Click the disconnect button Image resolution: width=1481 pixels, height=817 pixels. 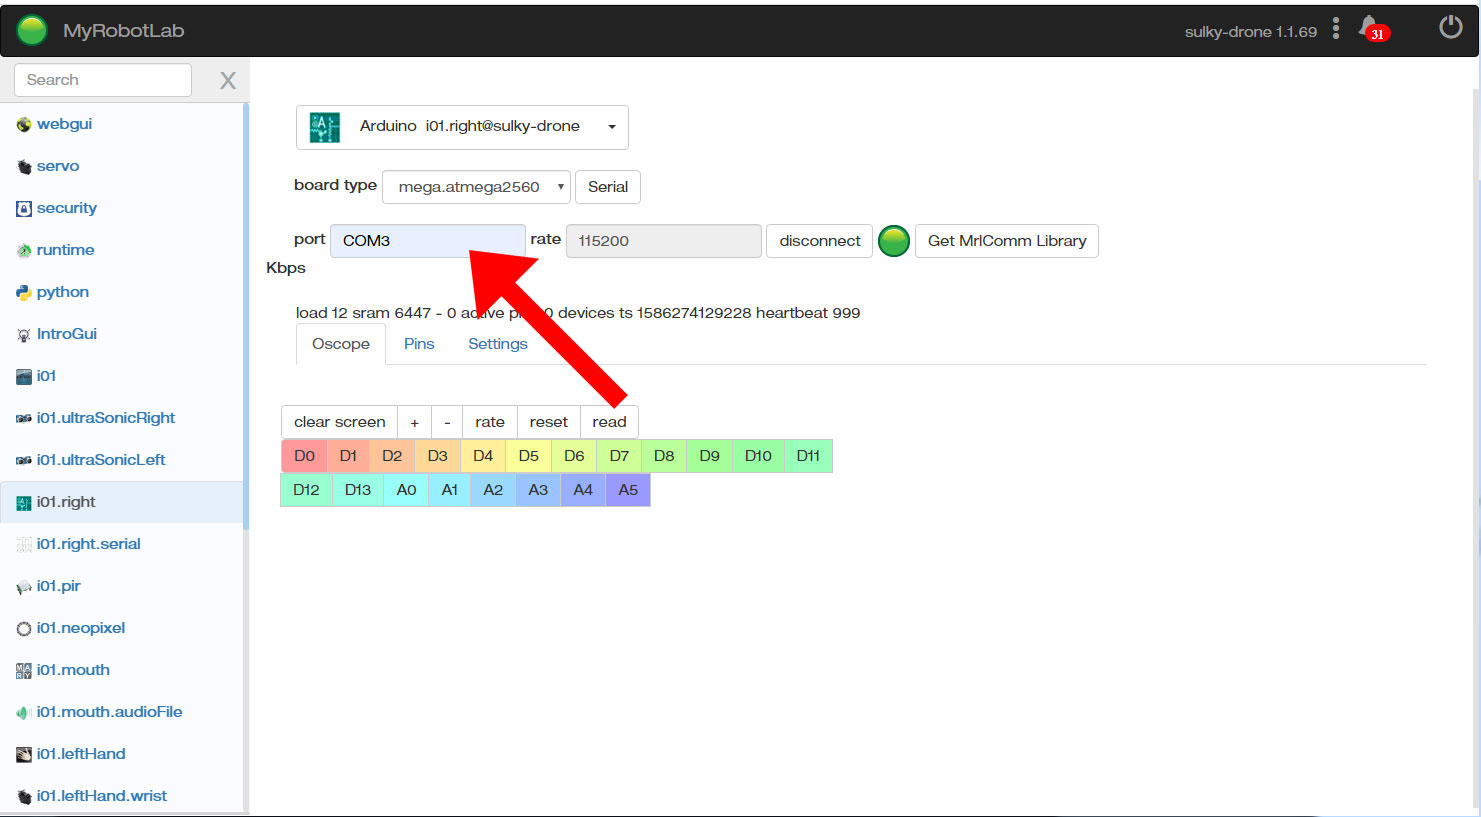tap(820, 241)
